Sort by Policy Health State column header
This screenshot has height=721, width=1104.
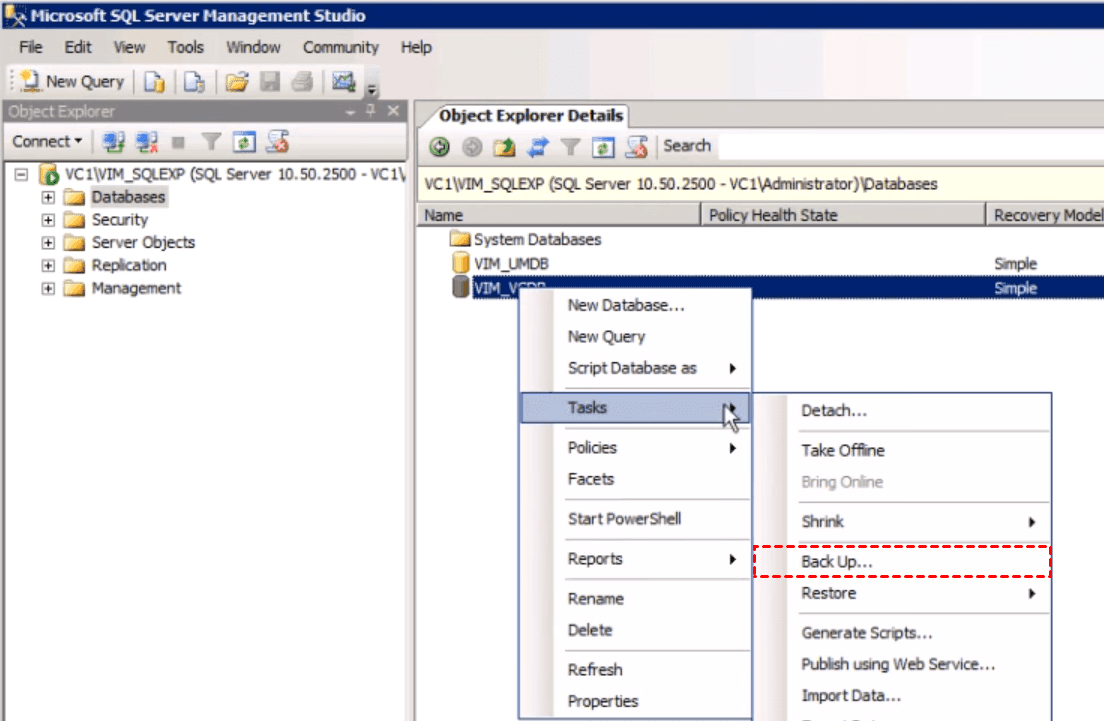click(843, 215)
